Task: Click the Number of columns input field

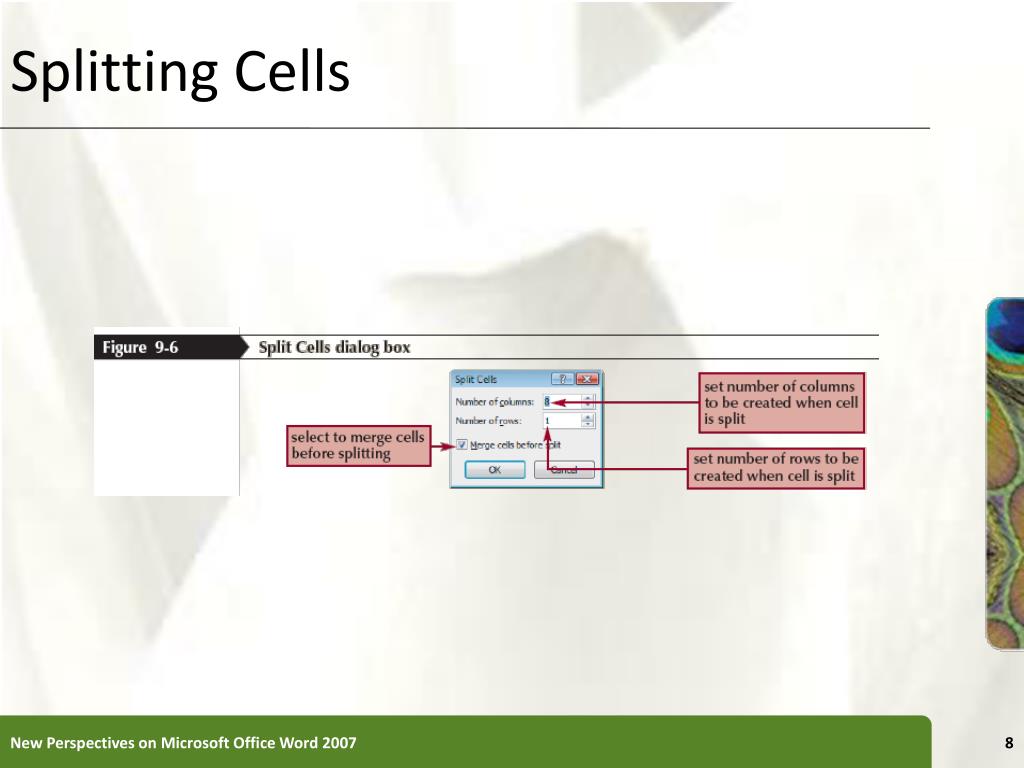Action: click(x=562, y=402)
